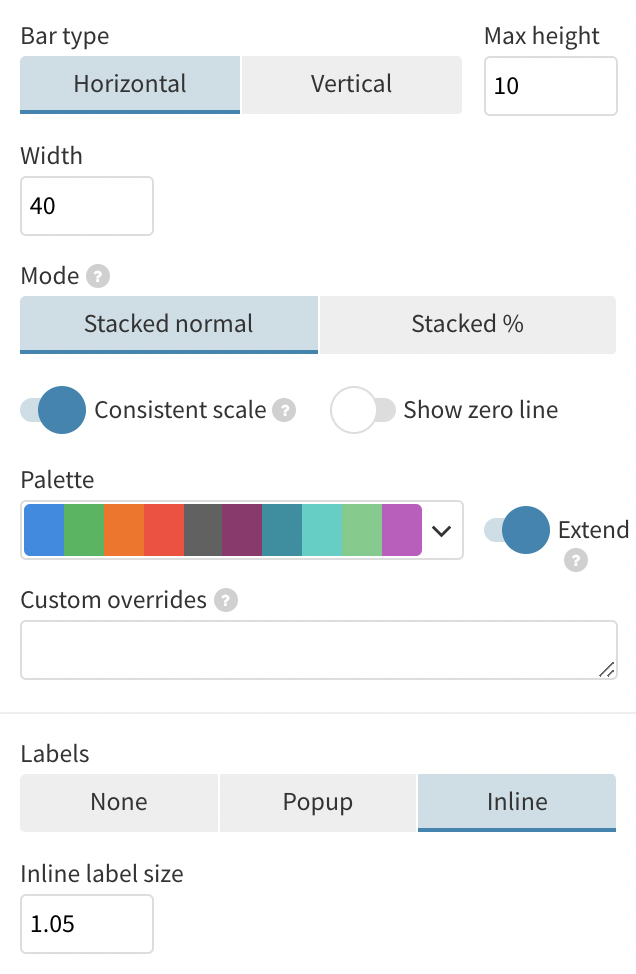Select Inline label display
The height and width of the screenshot is (974, 636).
516,801
